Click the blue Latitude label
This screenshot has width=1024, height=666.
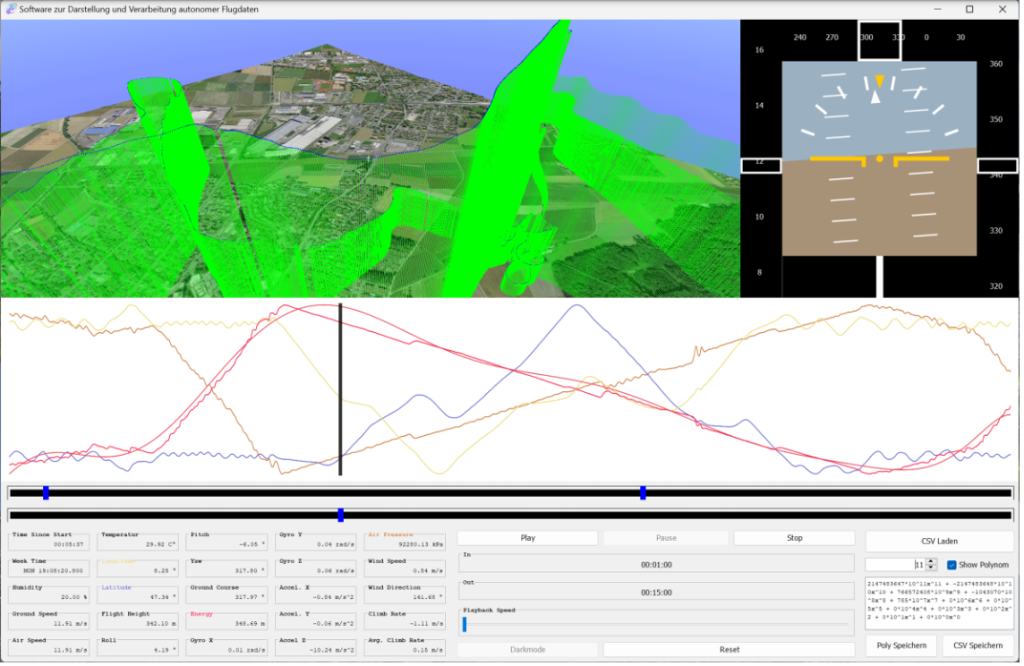coord(116,587)
